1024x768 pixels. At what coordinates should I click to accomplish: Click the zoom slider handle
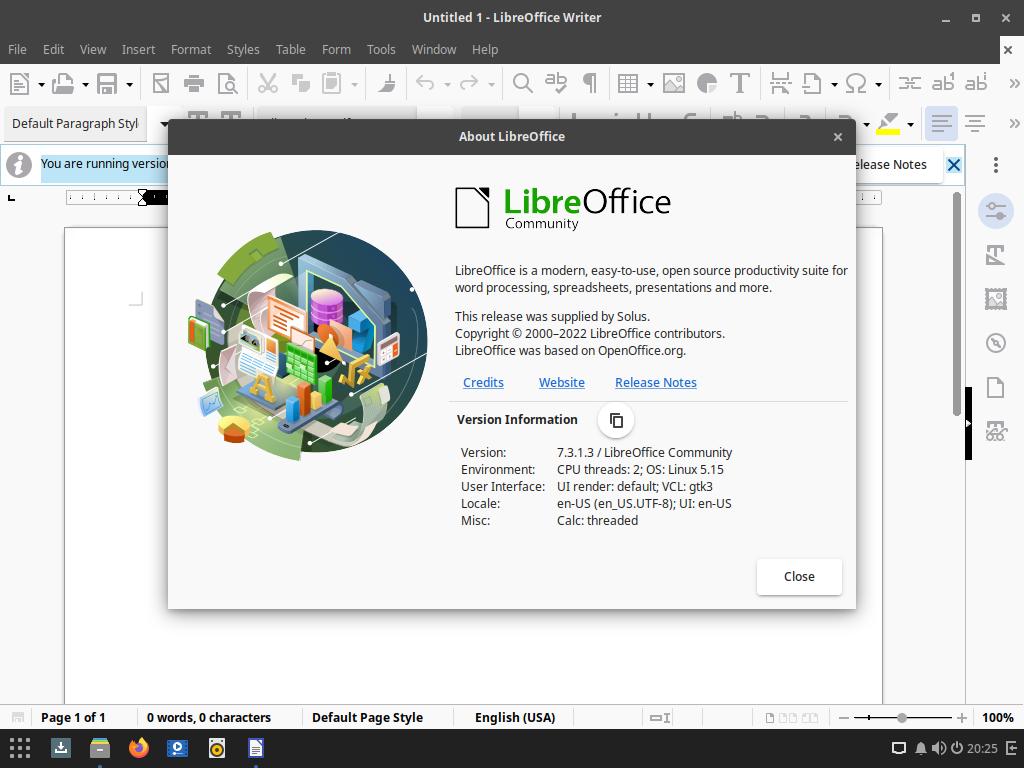(902, 718)
